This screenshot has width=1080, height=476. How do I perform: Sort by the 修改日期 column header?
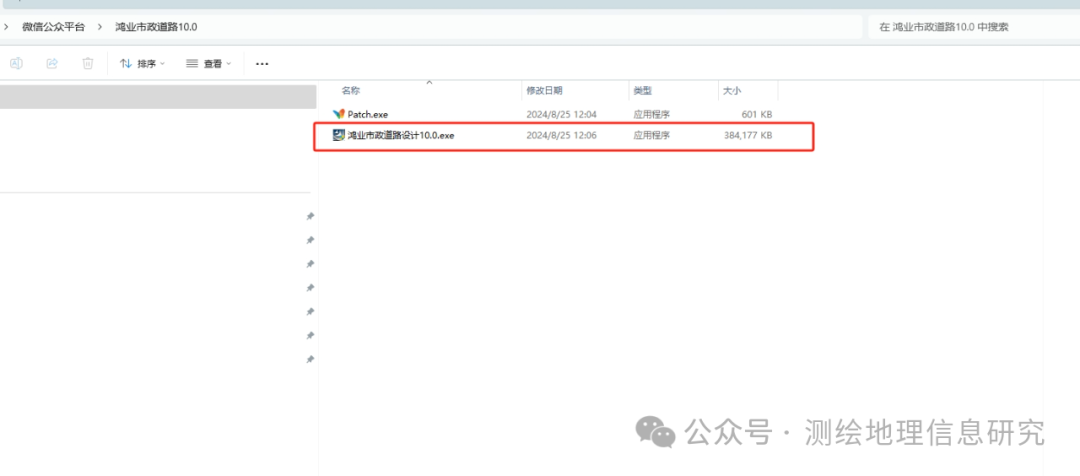pos(544,91)
